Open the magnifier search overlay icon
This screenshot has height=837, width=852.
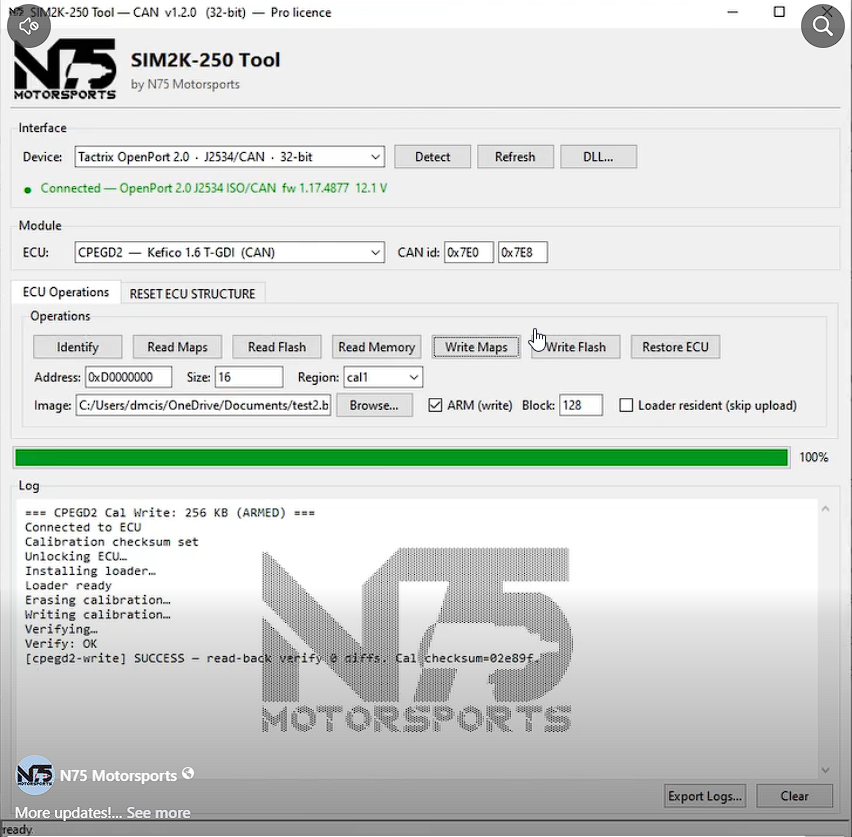click(x=823, y=26)
